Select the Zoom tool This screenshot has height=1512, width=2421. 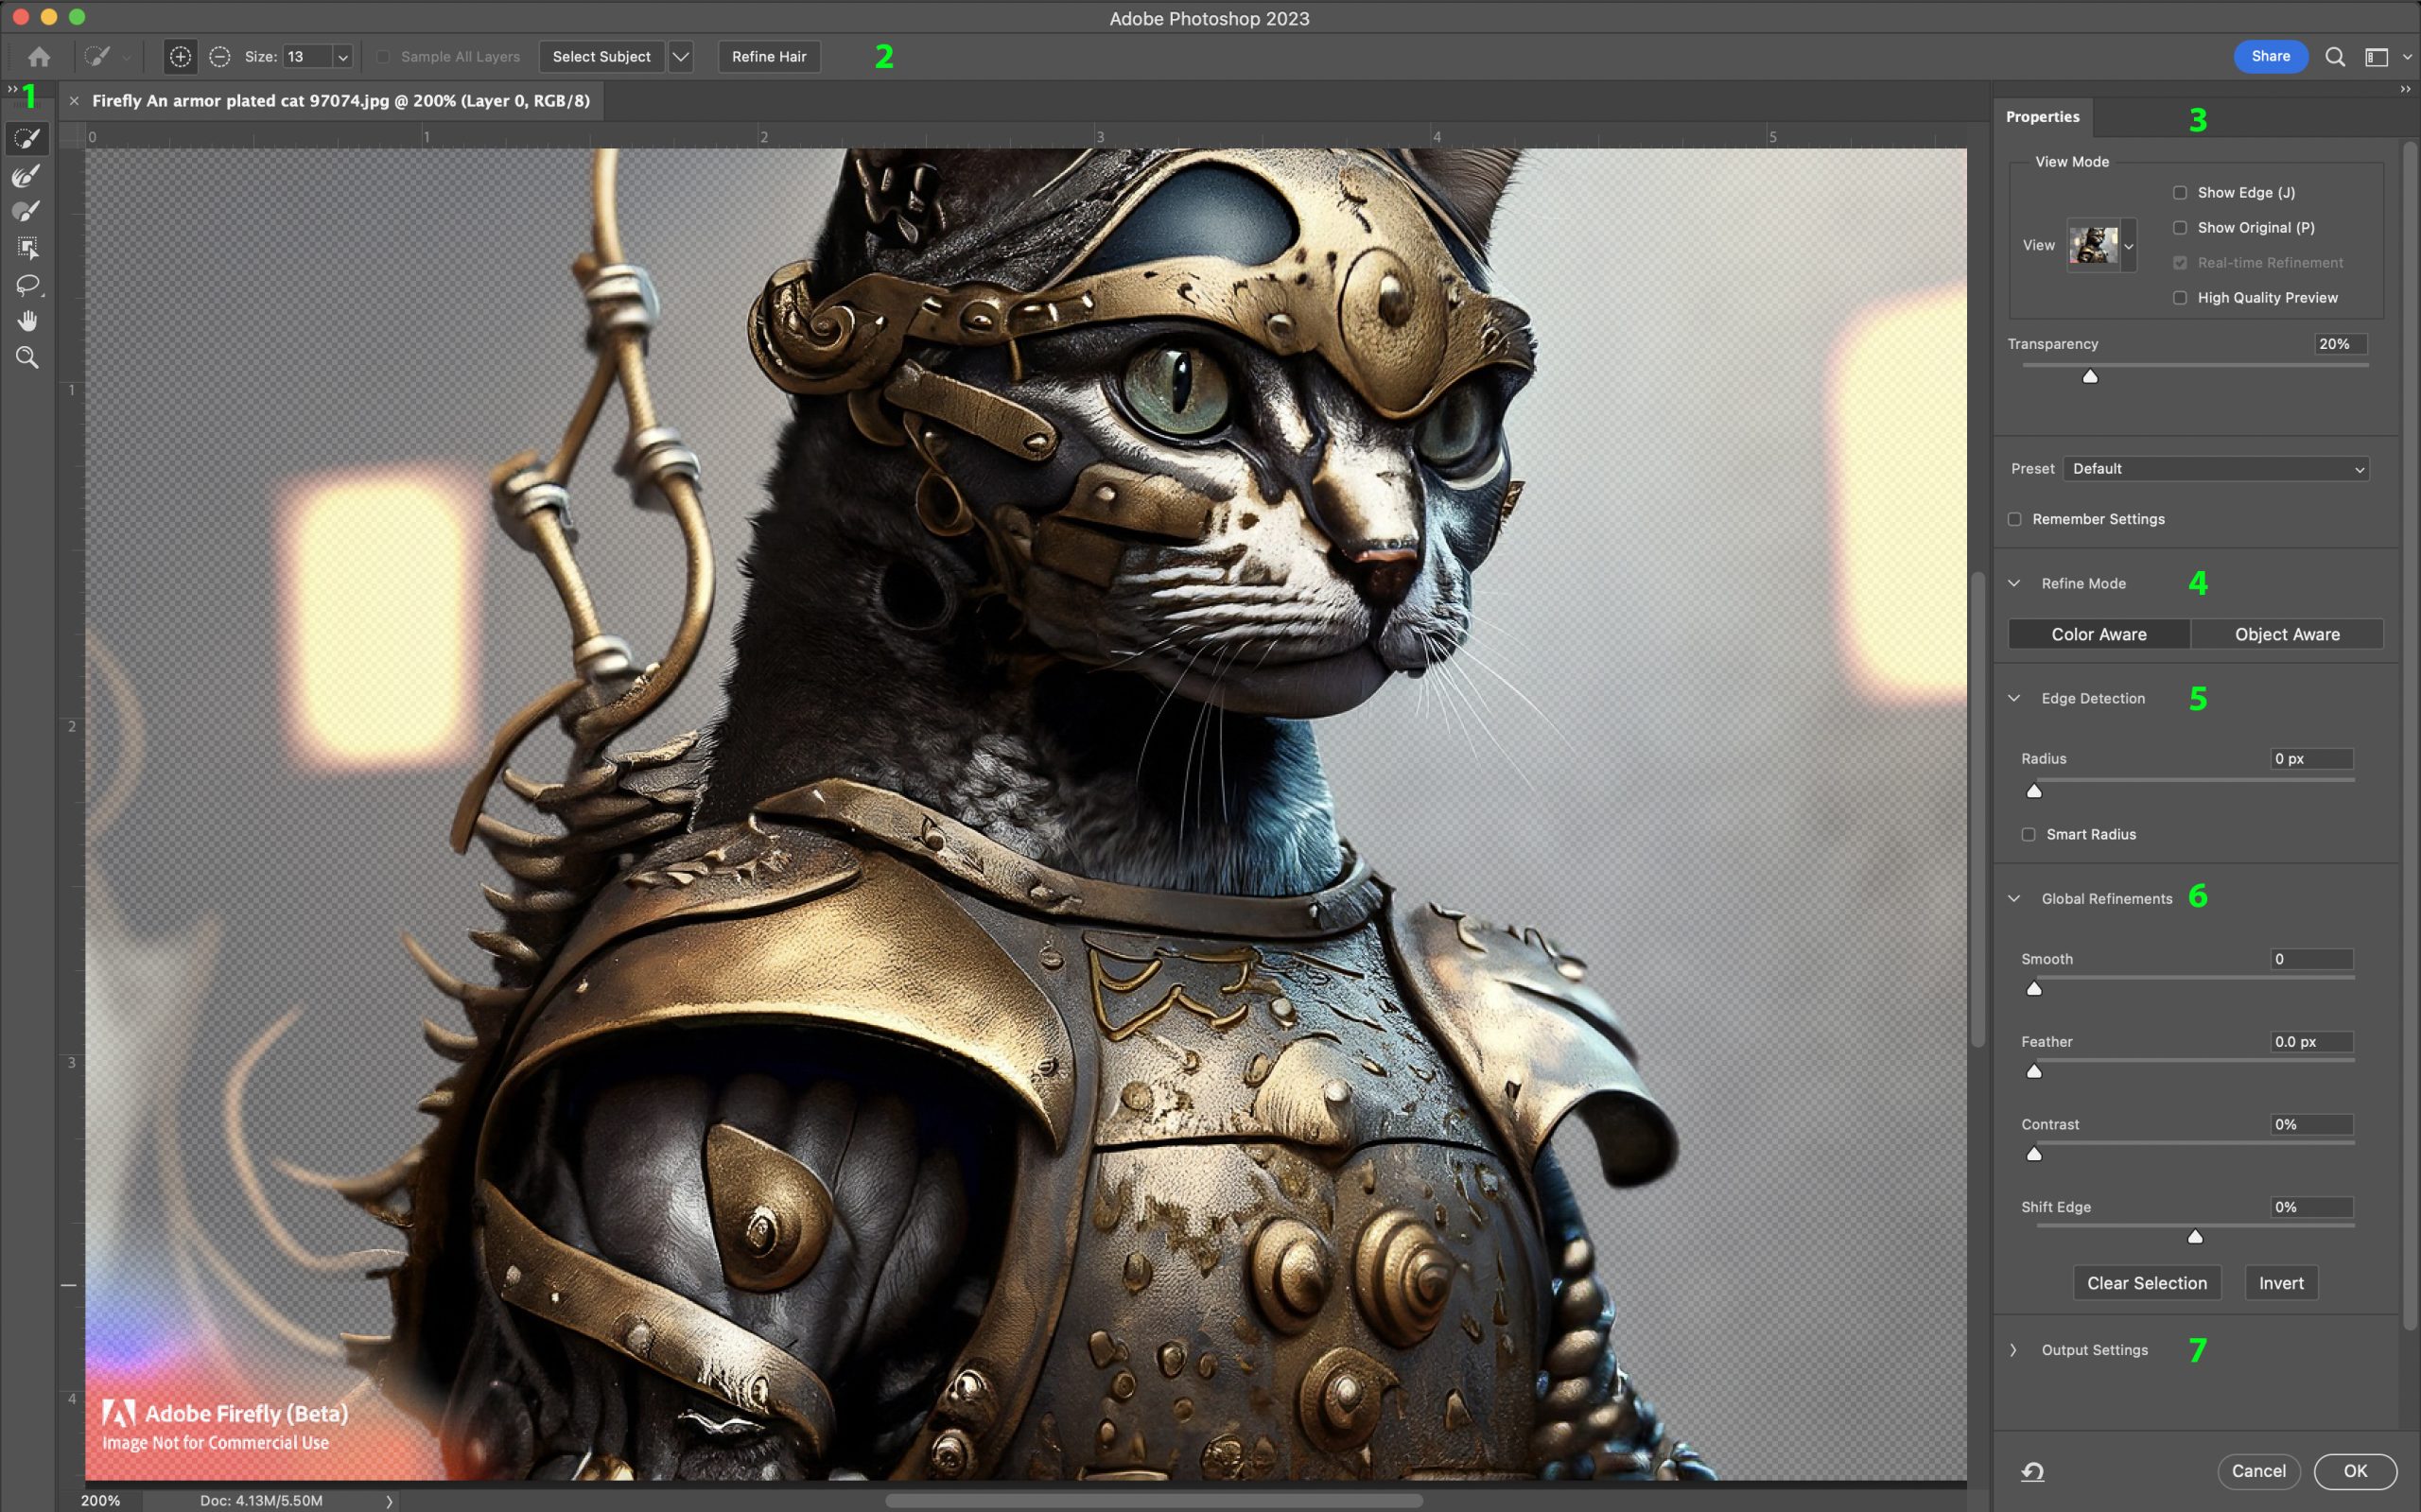pos(26,357)
